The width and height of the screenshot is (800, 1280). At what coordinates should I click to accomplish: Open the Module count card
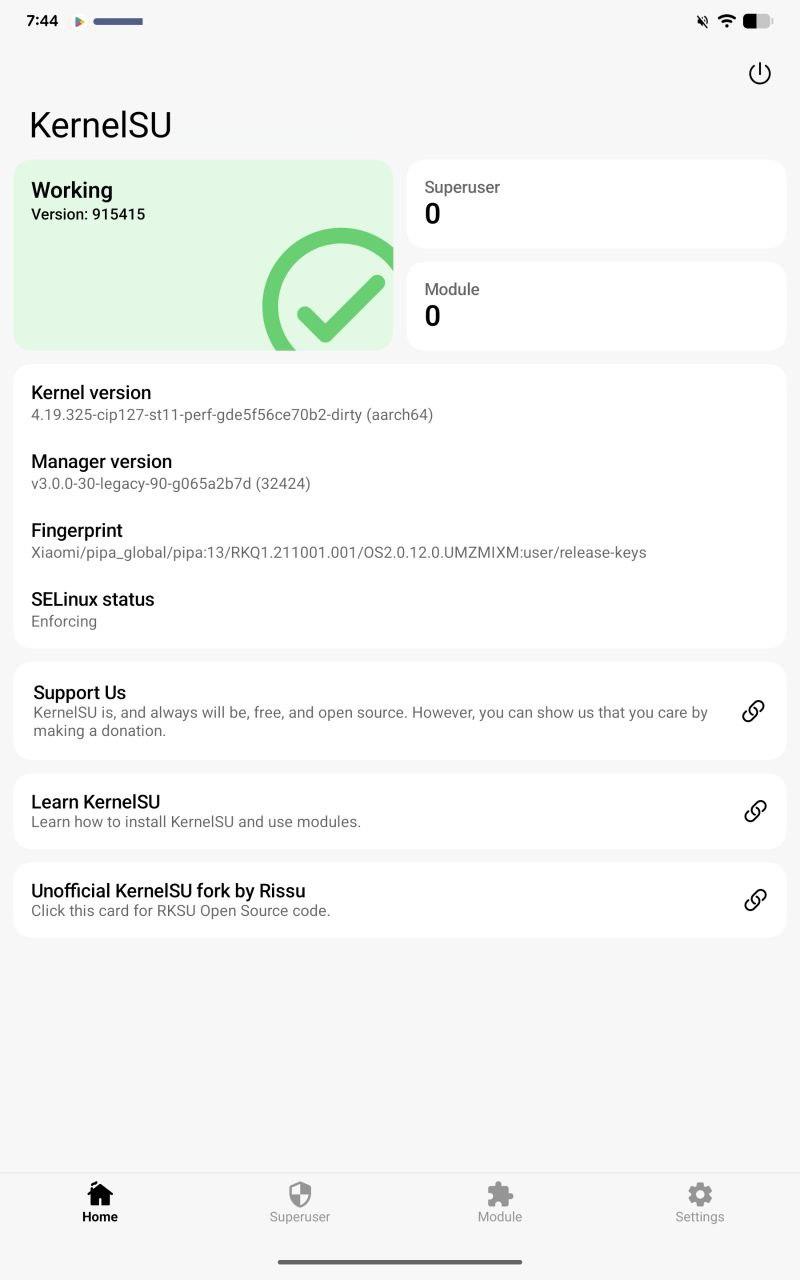tap(596, 306)
